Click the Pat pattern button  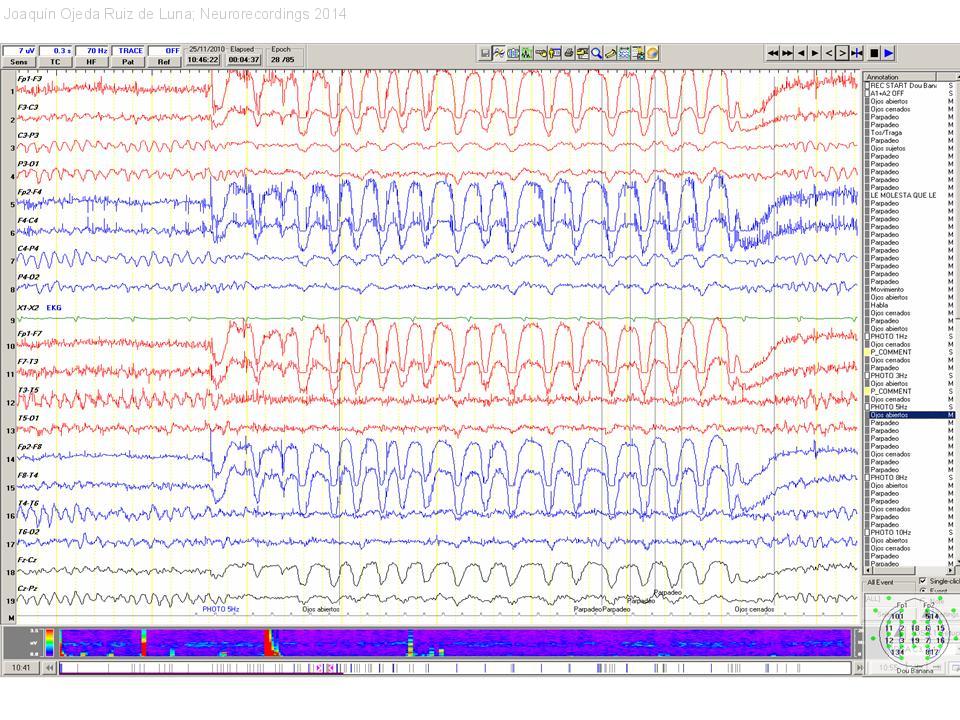pos(128,61)
